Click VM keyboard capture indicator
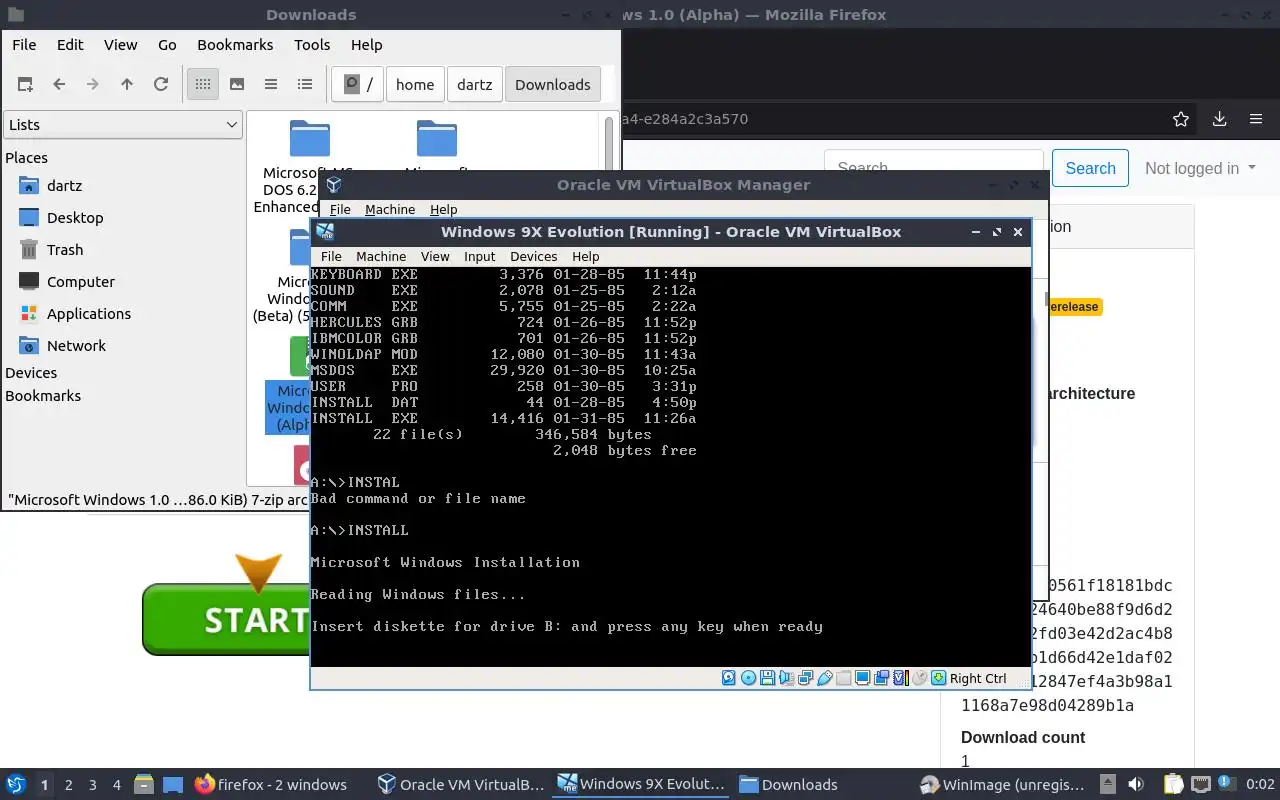Image resolution: width=1280 pixels, height=800 pixels. pos(939,678)
